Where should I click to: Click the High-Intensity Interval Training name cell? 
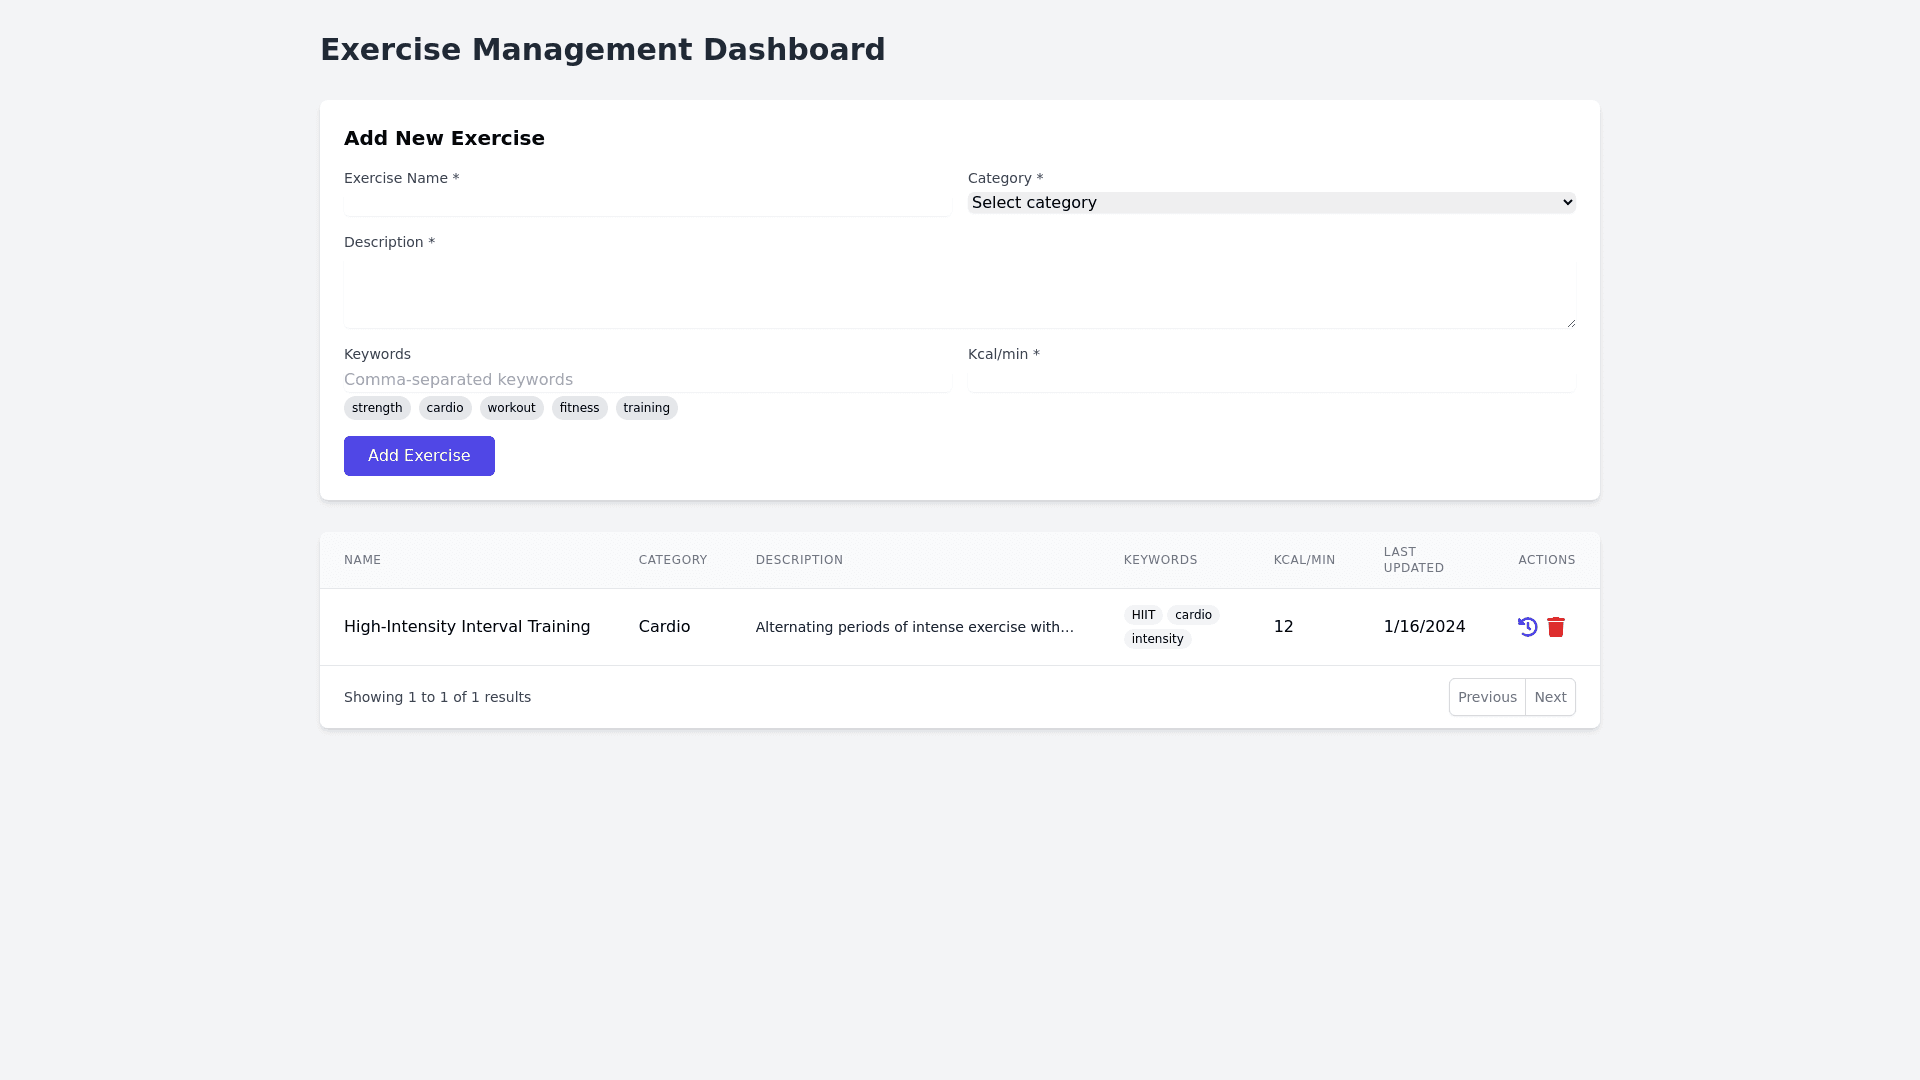pyautogui.click(x=467, y=627)
